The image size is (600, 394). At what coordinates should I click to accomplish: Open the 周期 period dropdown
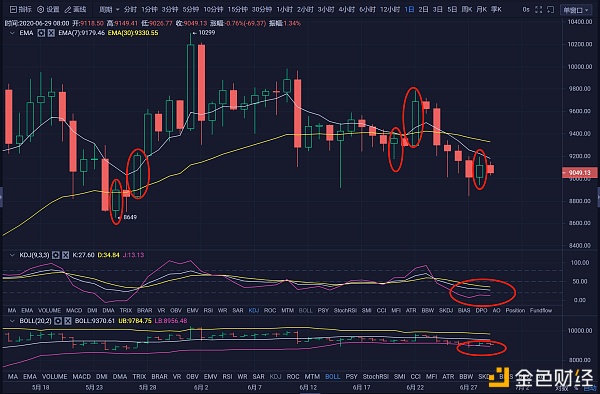tap(109, 9)
